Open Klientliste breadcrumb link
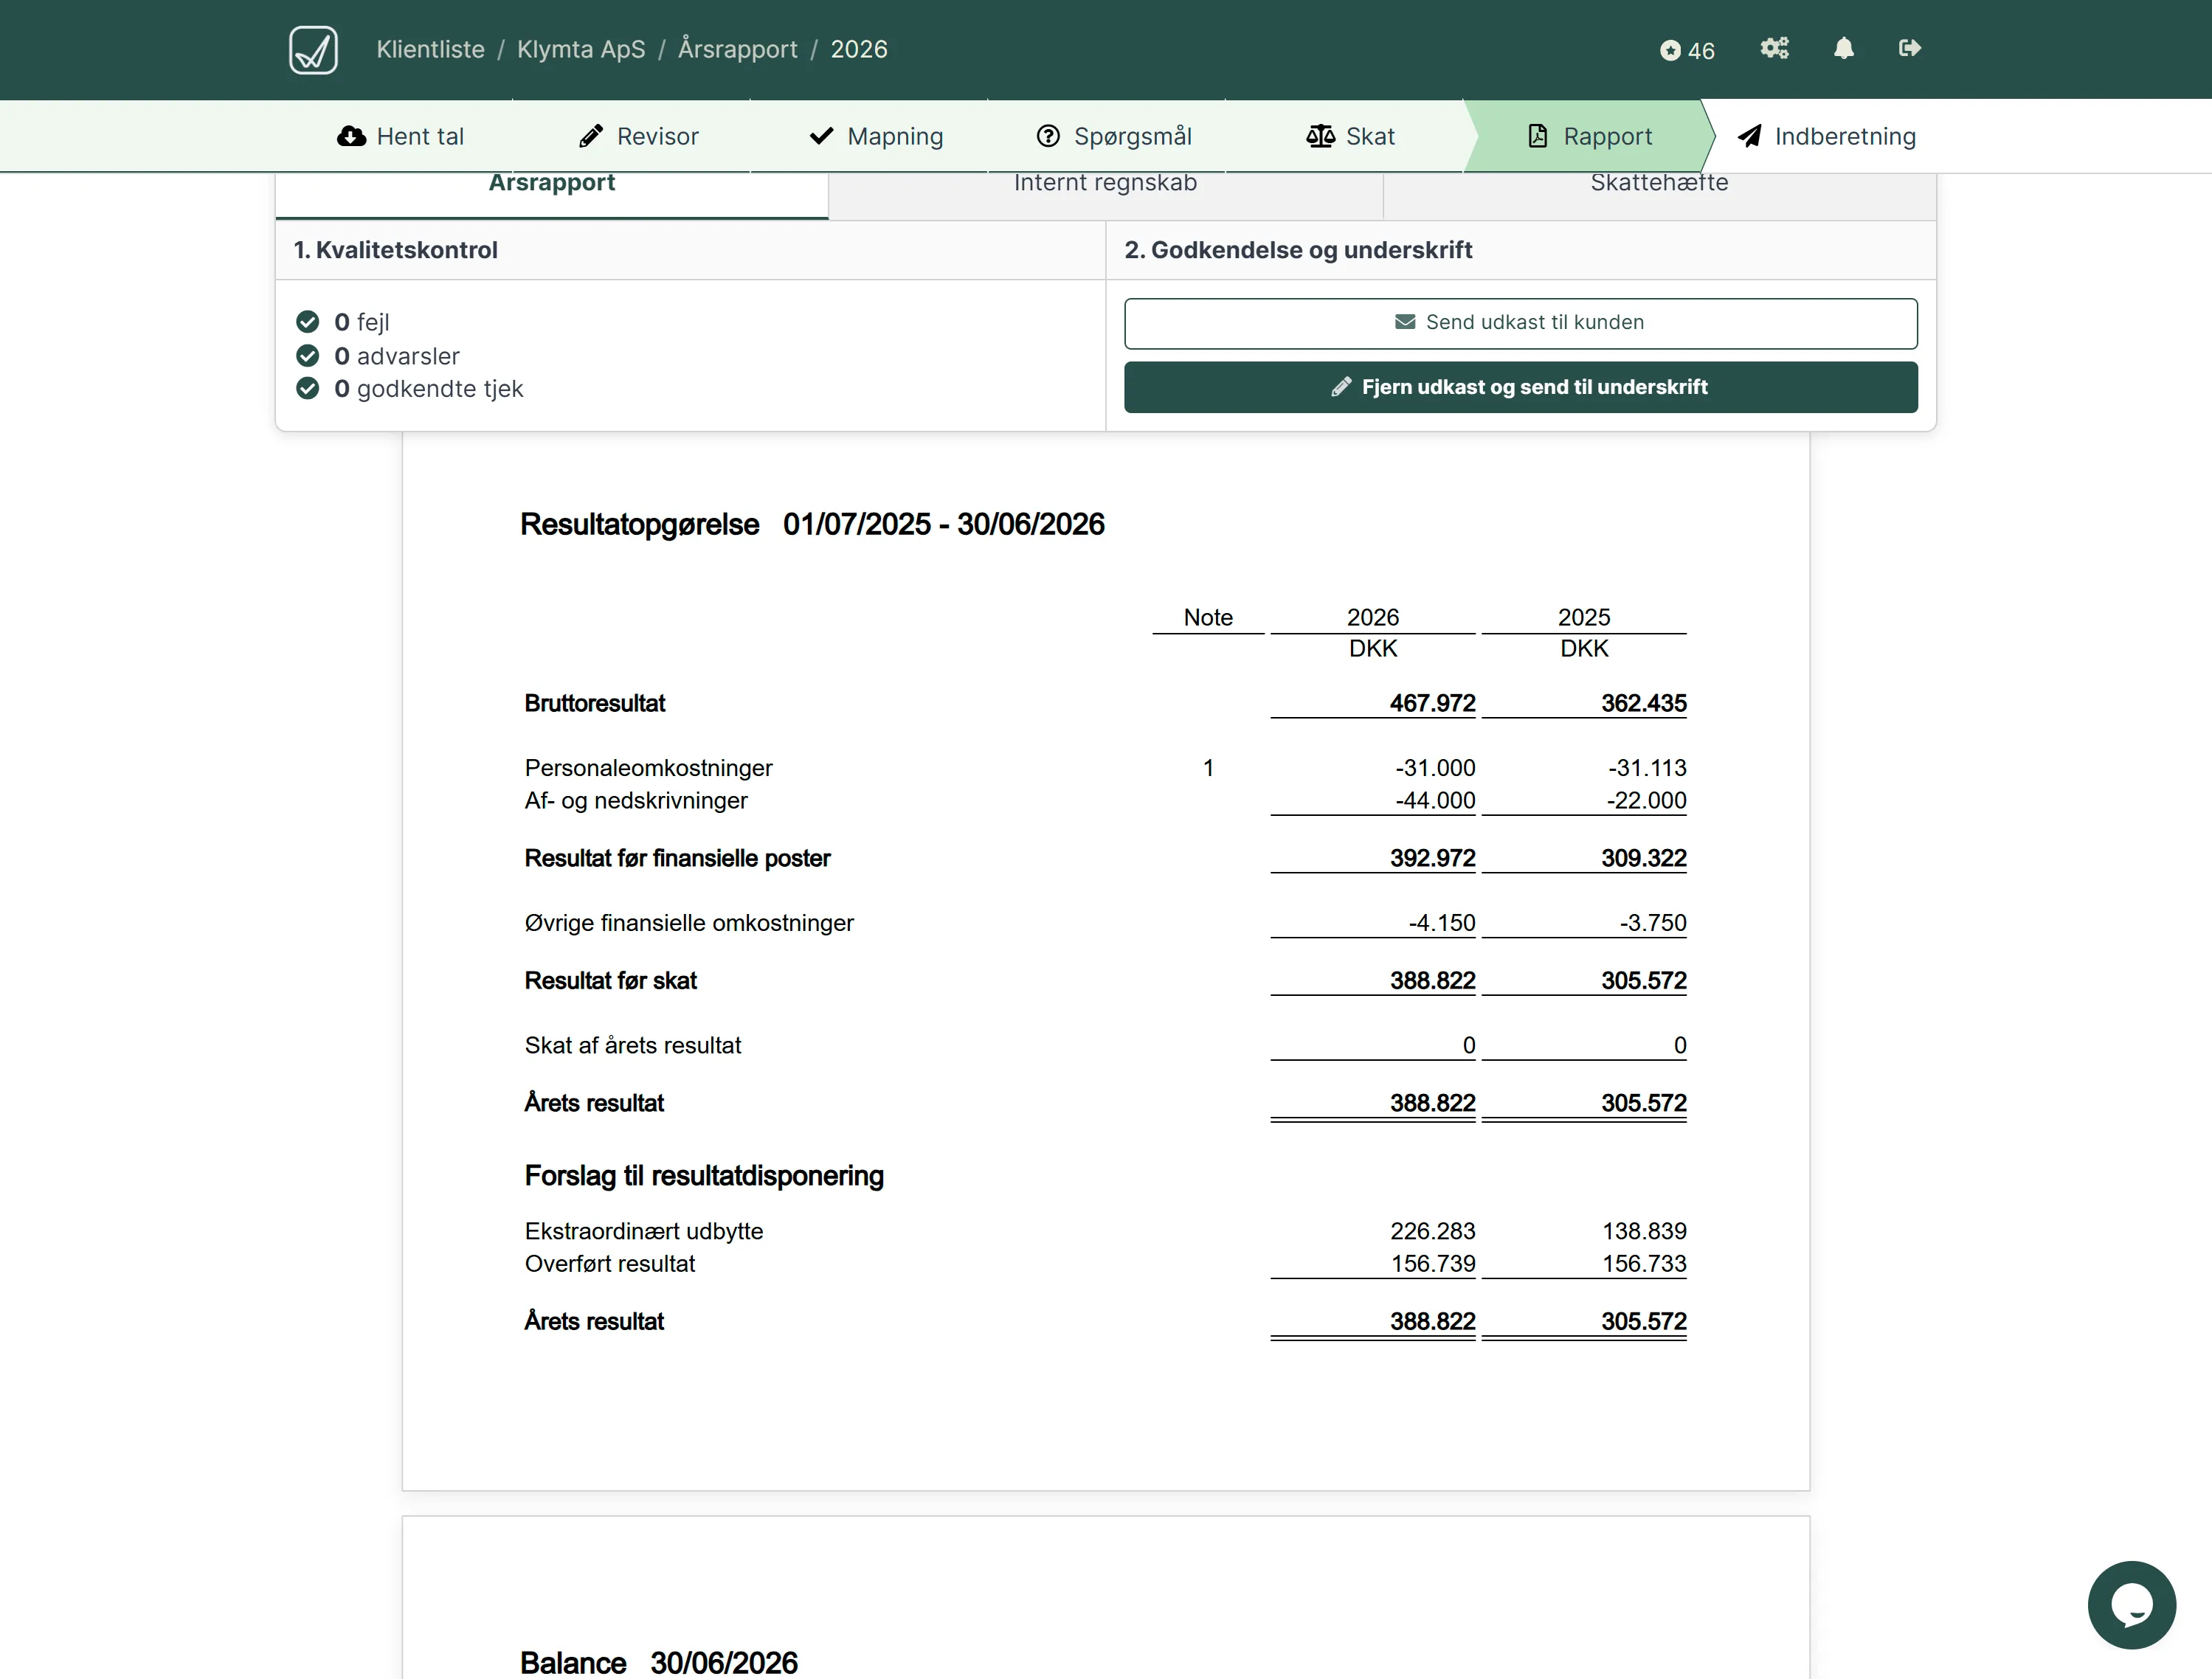The image size is (2212, 1679). 430,49
